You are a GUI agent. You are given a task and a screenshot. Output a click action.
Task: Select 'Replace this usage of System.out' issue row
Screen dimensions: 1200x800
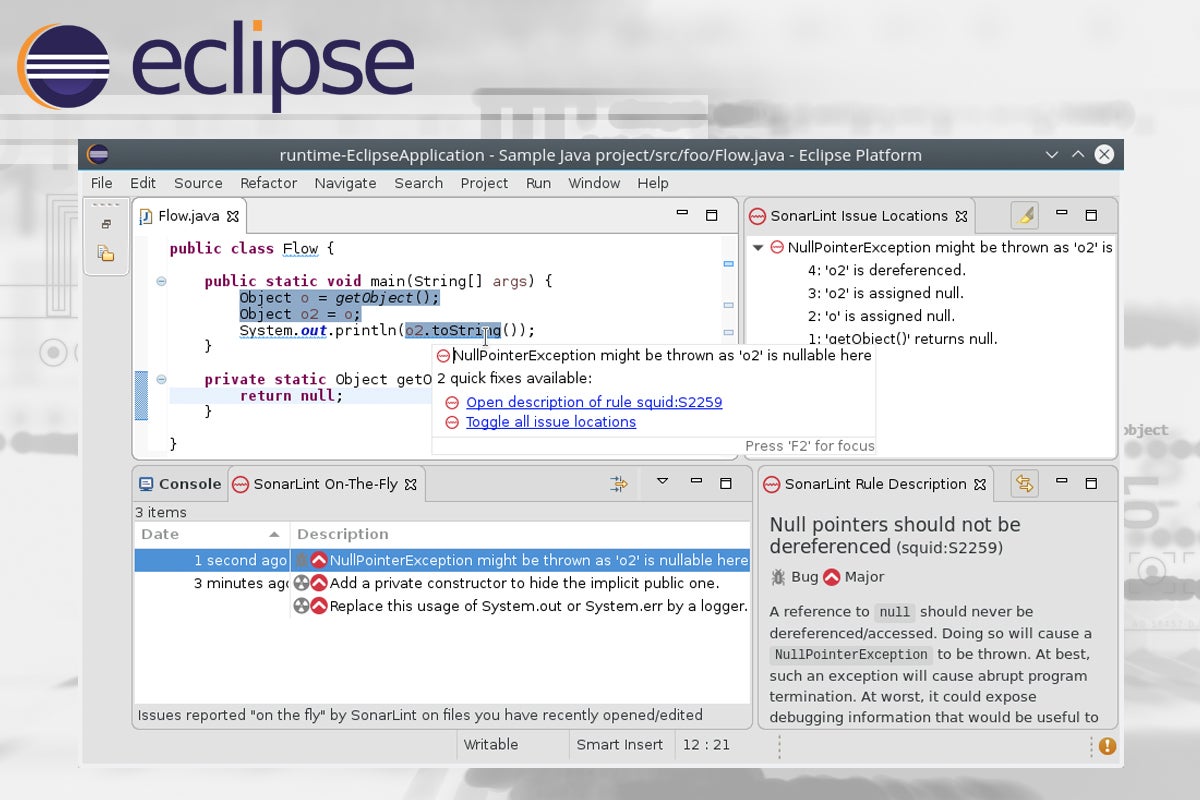click(442, 606)
